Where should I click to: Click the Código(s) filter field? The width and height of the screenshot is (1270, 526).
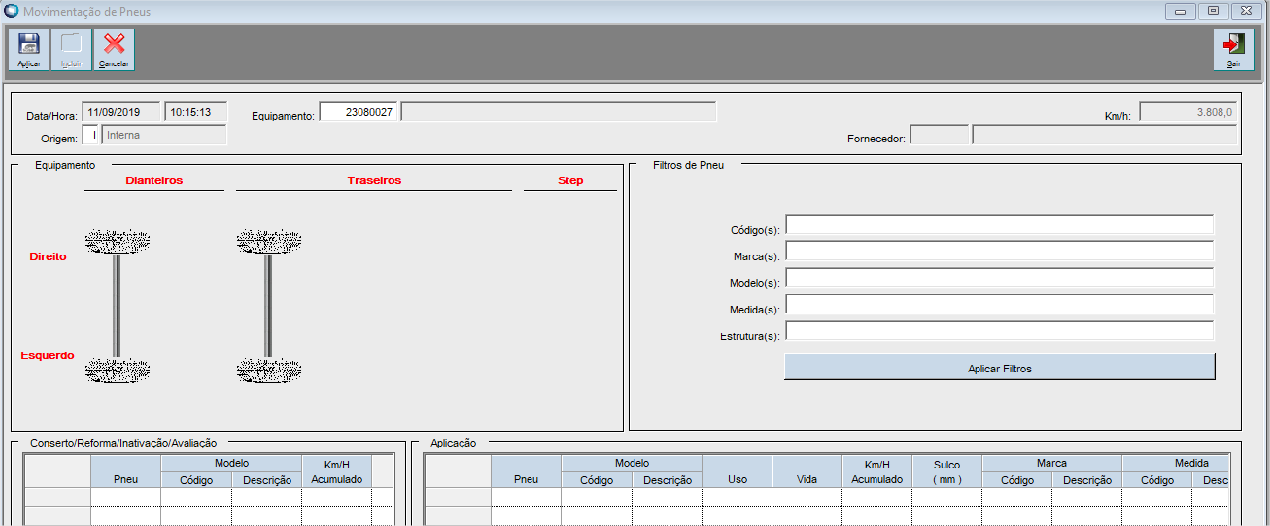pos(999,224)
